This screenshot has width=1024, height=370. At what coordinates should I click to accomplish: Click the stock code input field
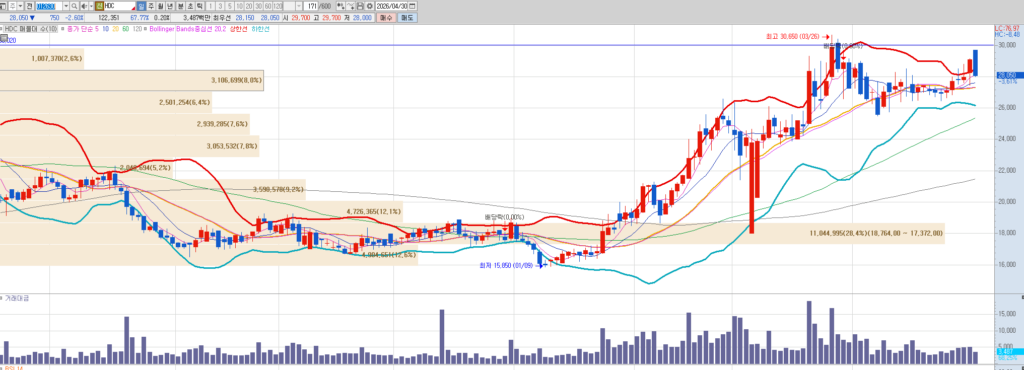click(49, 6)
